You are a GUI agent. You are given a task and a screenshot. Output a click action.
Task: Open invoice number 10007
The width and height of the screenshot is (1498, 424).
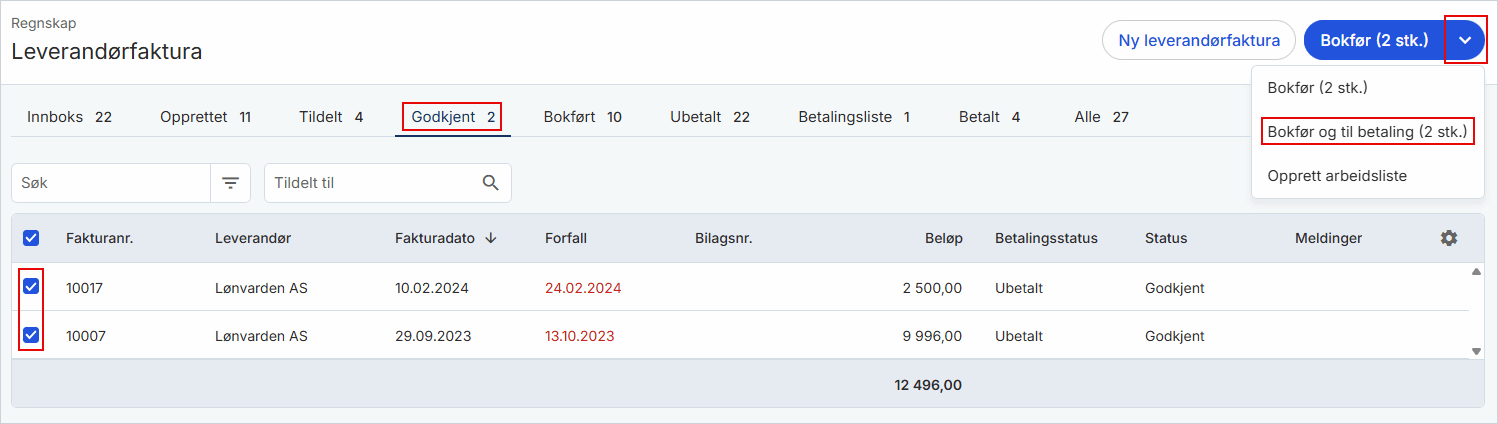85,336
